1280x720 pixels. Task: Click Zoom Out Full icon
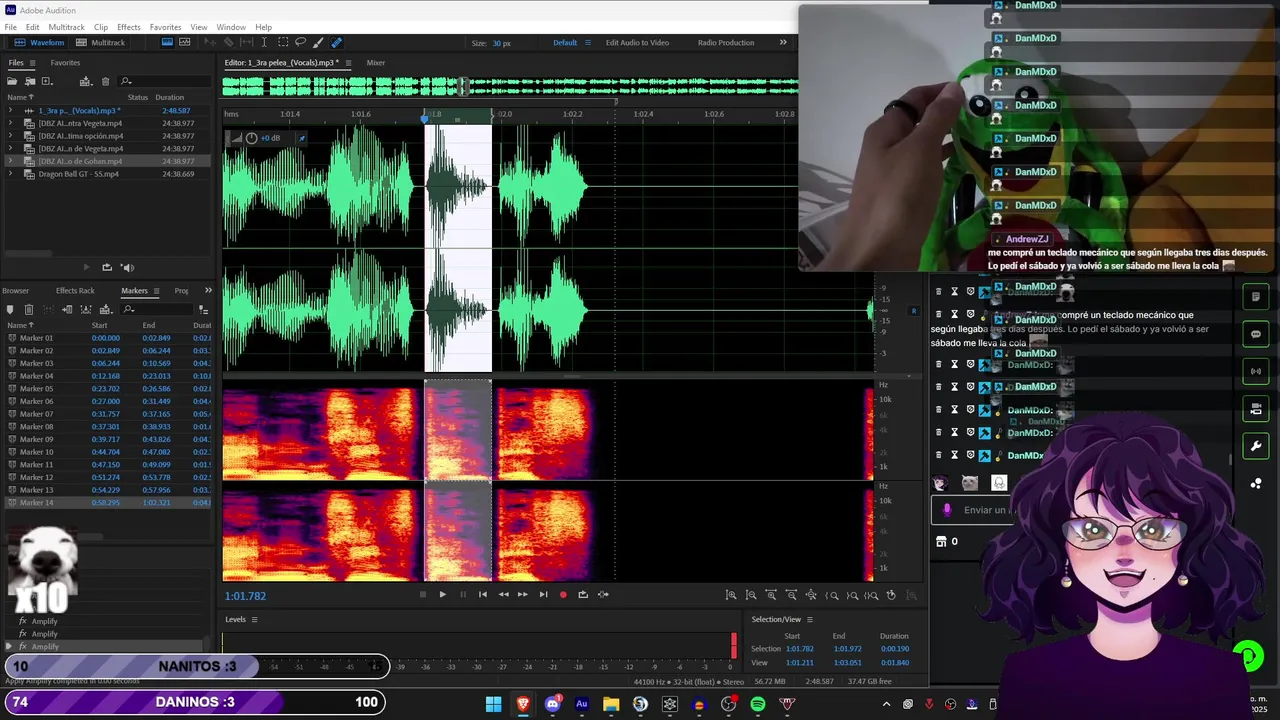point(812,595)
